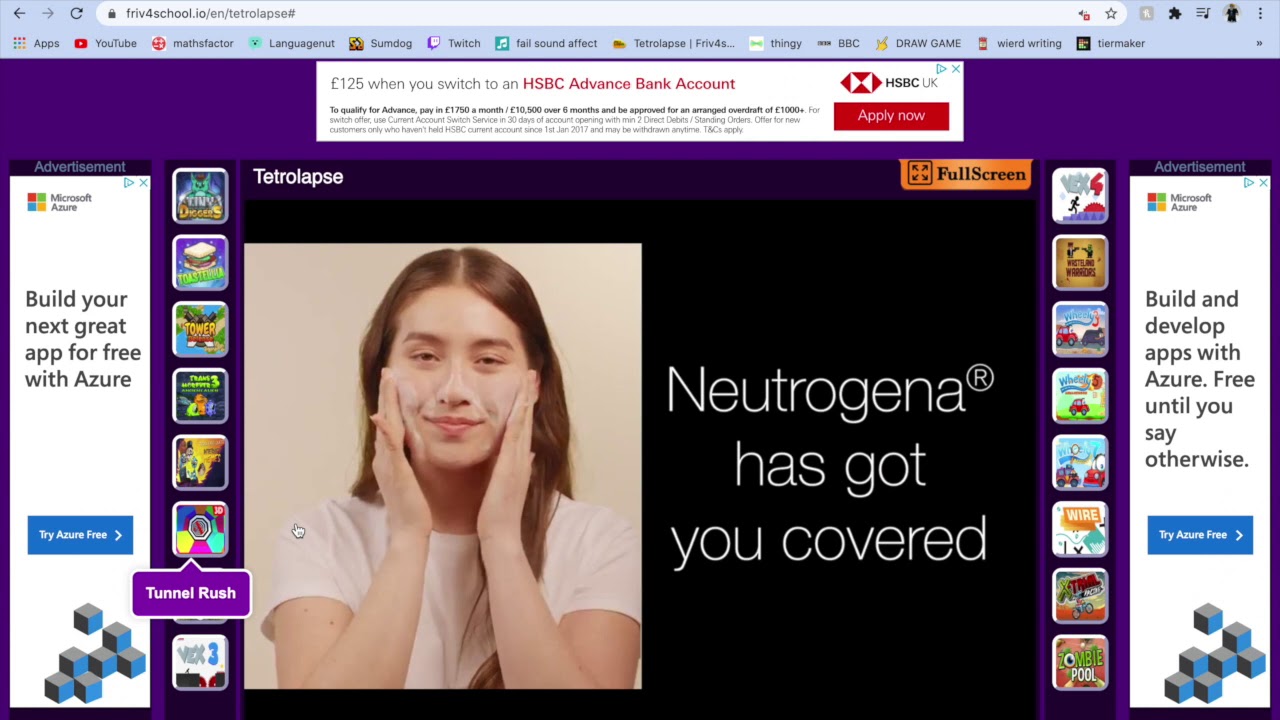
Task: Open the wierd writing bookmark
Action: point(1018,44)
